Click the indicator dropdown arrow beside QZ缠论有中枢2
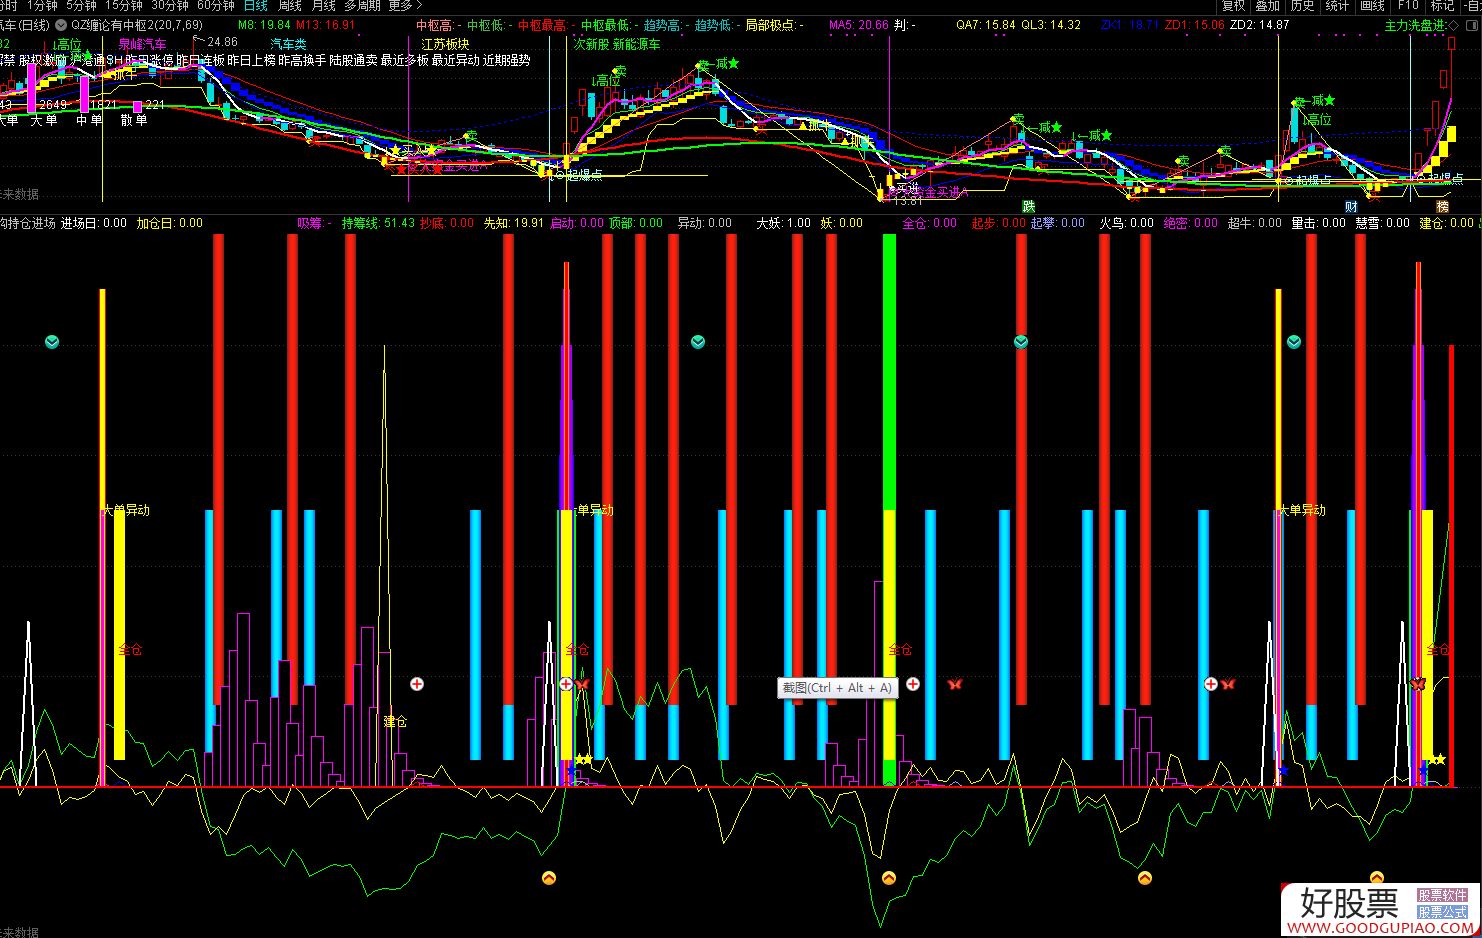The height and width of the screenshot is (938, 1482). [x=61, y=25]
